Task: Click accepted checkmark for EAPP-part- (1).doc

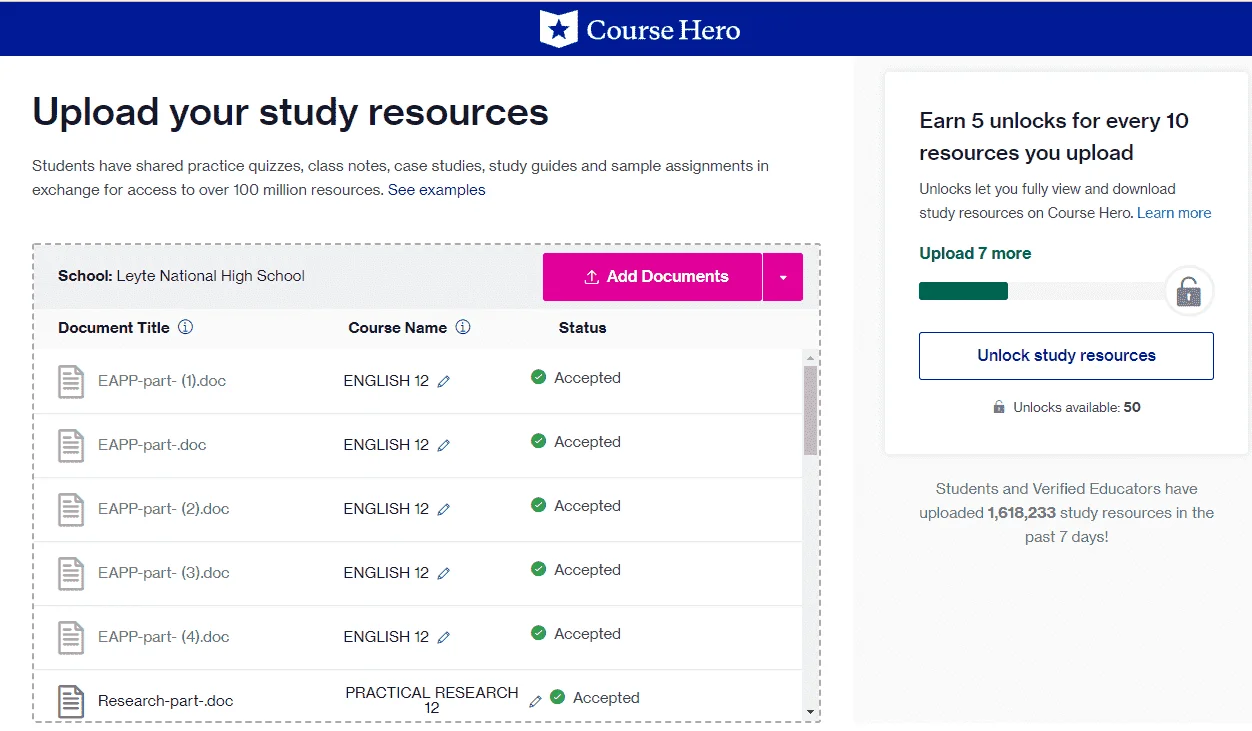Action: pos(538,377)
